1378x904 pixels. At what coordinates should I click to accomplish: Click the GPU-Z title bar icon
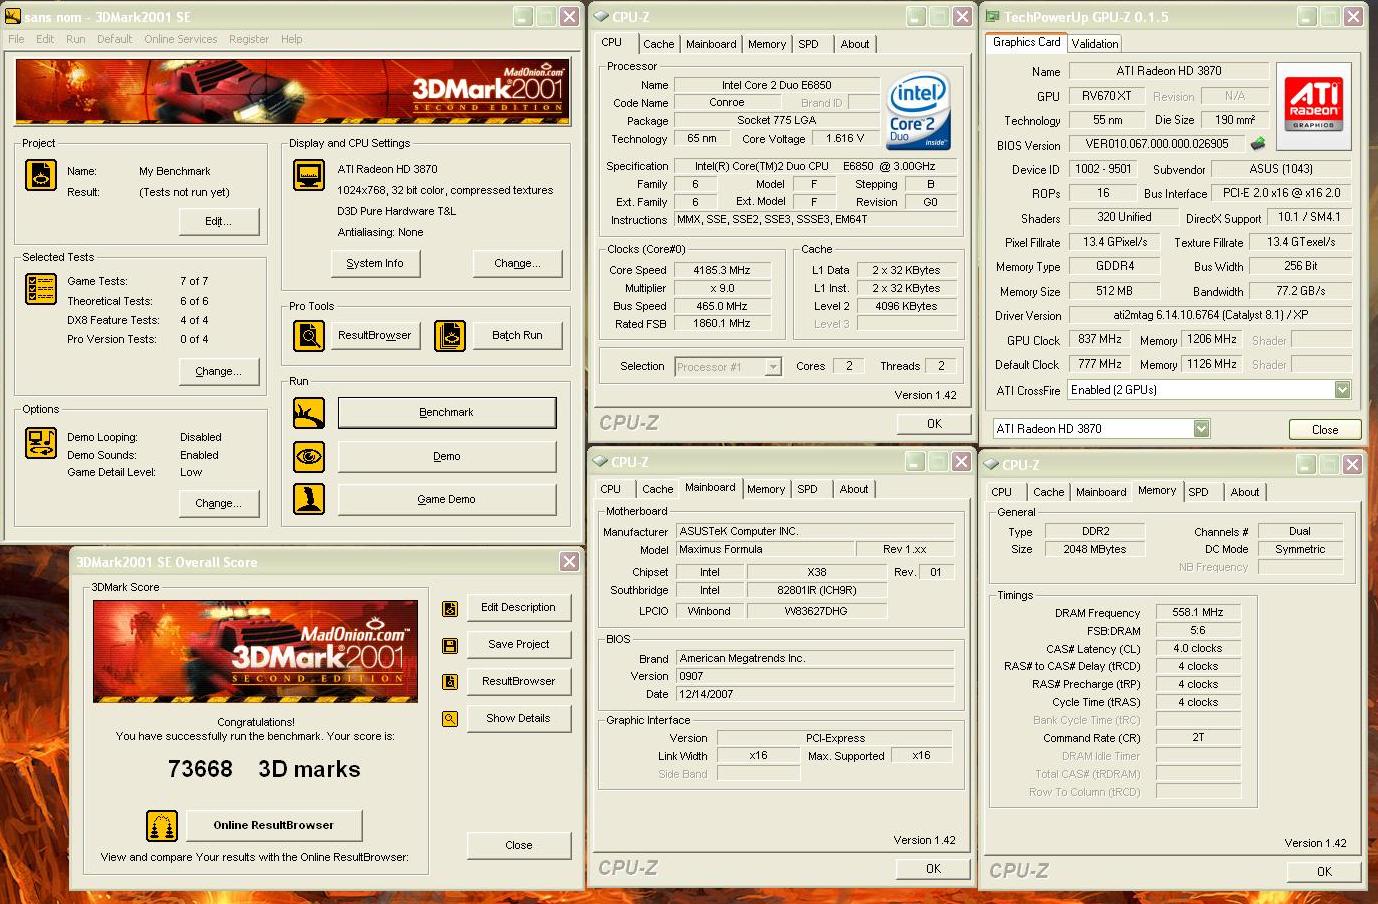(x=992, y=17)
